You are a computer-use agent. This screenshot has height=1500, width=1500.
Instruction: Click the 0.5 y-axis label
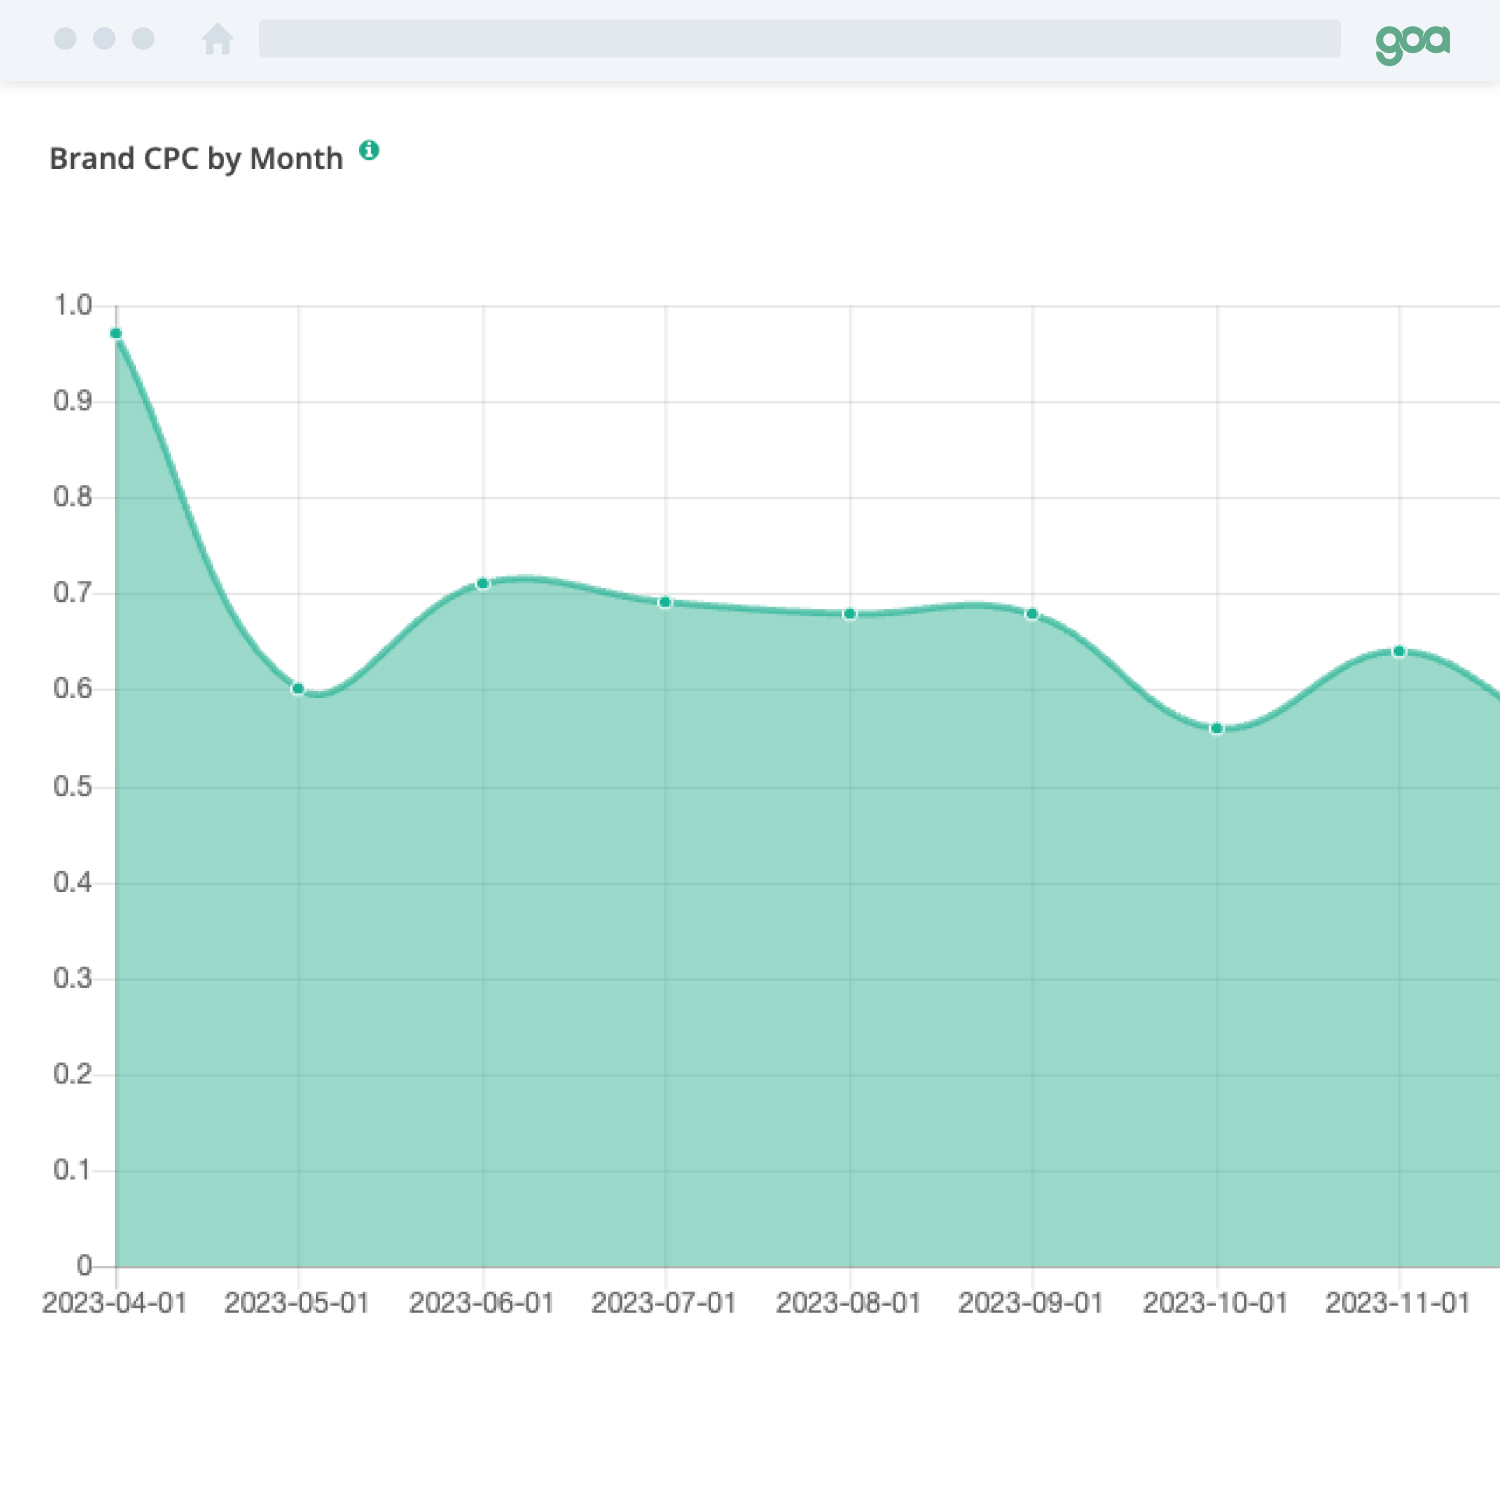[73, 786]
